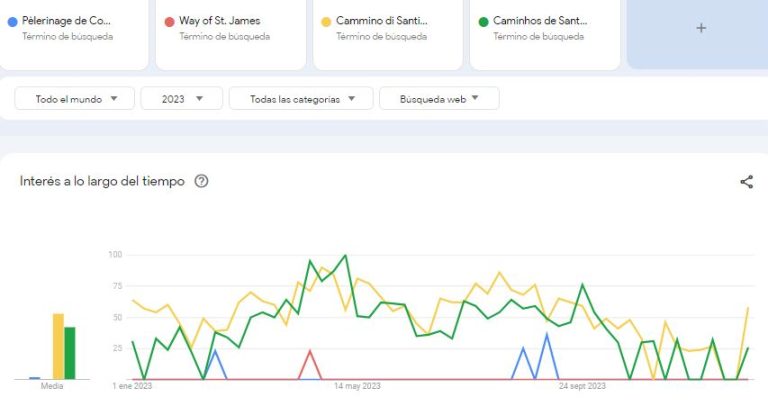Open the Todo el mundo region dropdown
The image size is (768, 406).
pos(74,98)
